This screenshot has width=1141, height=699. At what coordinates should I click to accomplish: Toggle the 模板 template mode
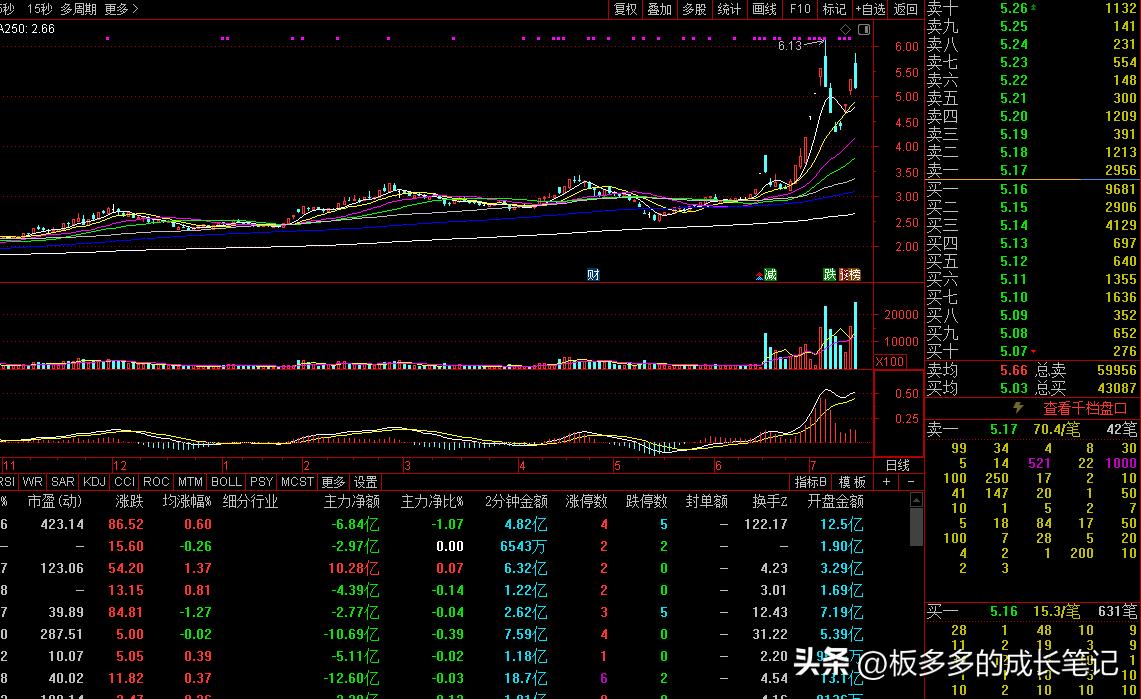point(852,481)
